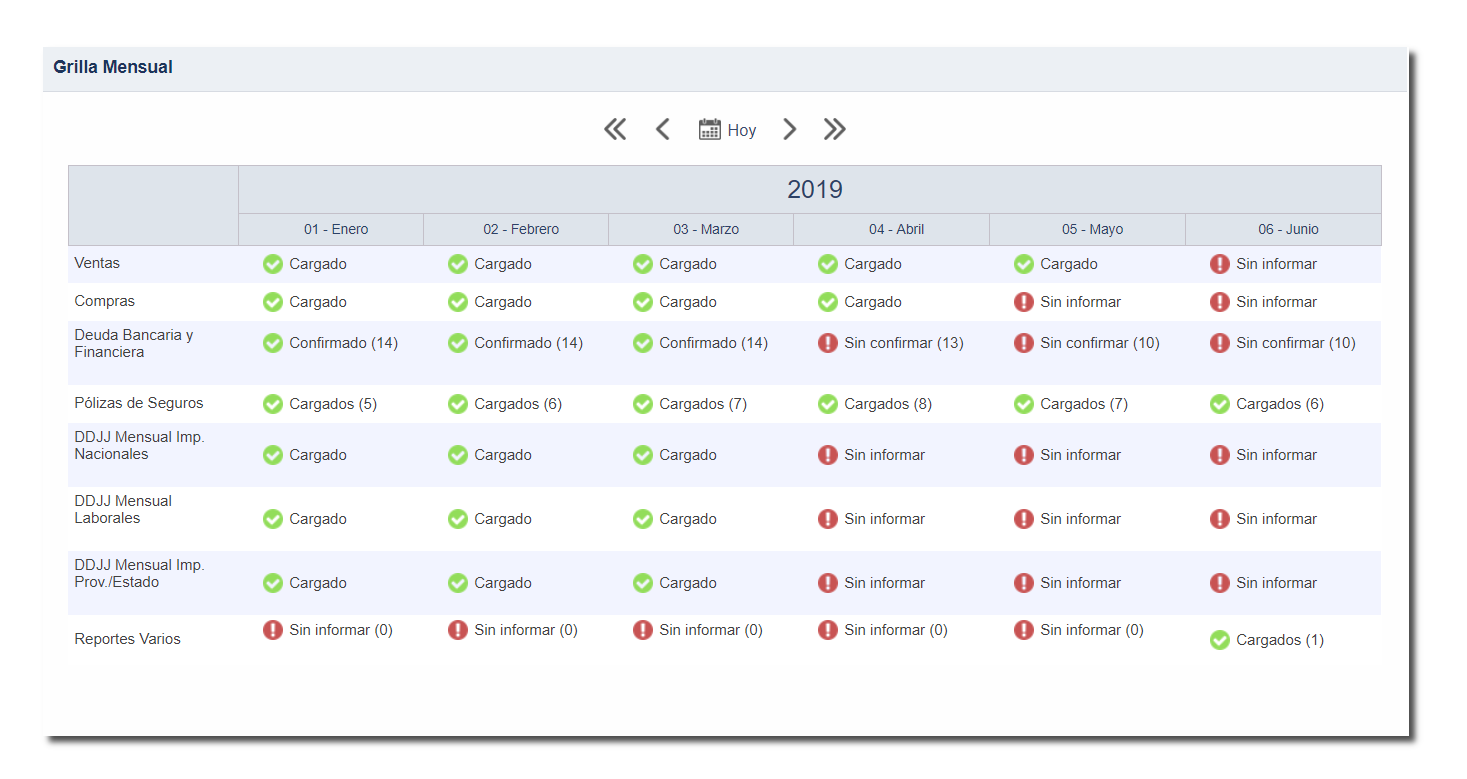Open Sin confirmar (10) in the Mayo column
Image resolution: width=1467 pixels, height=779 pixels.
1099,343
